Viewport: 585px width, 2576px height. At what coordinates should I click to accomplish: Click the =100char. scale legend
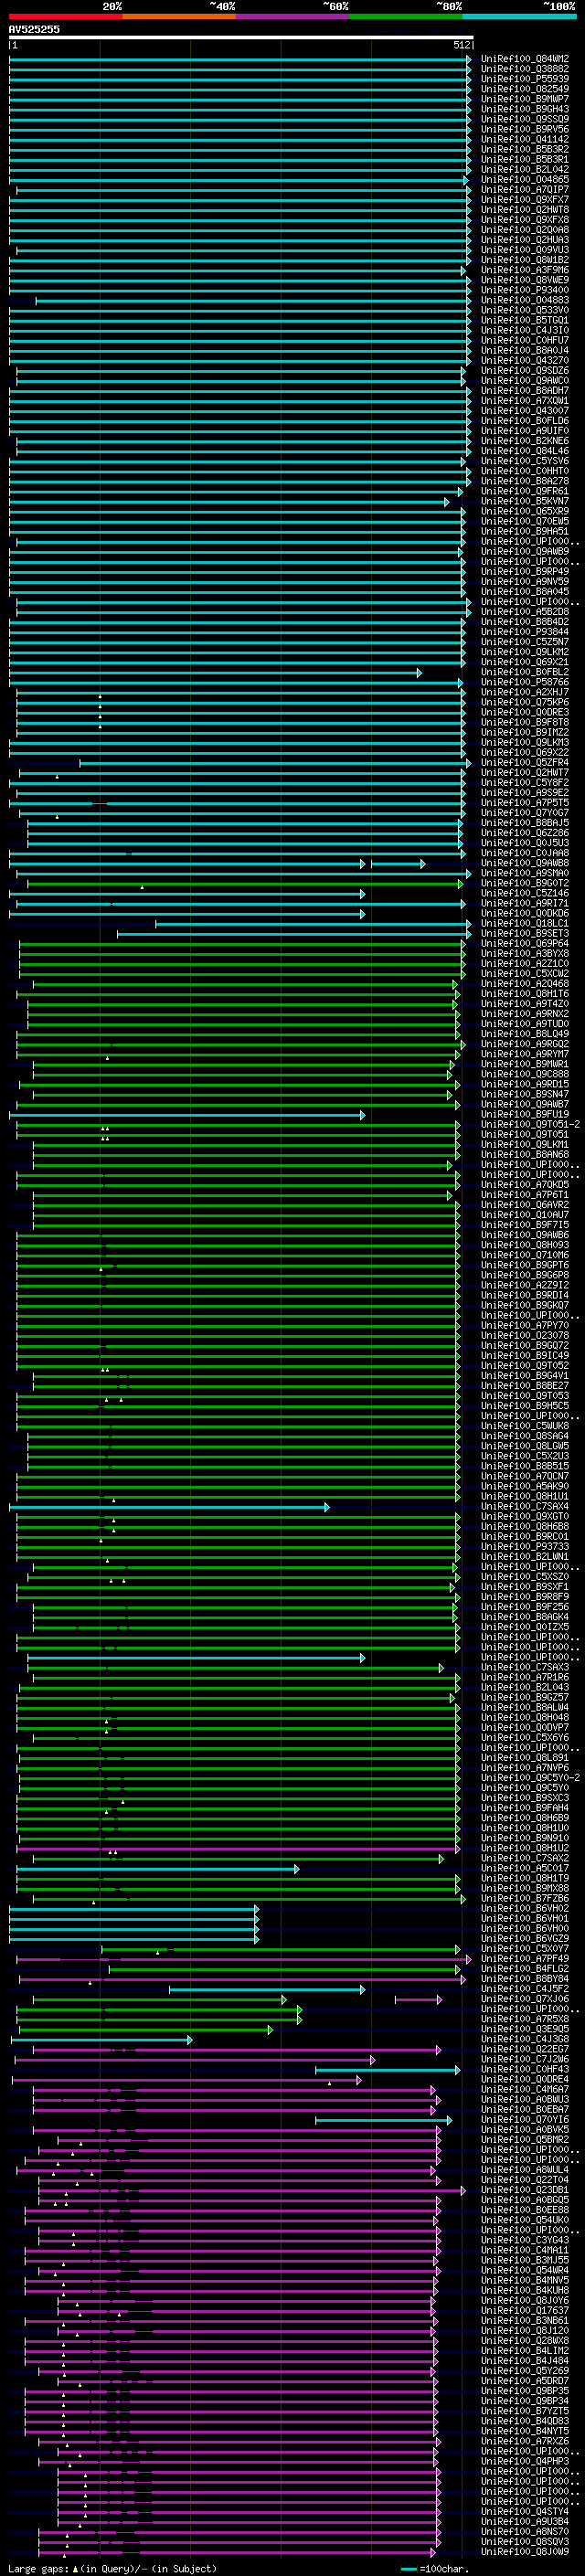click(433, 2569)
